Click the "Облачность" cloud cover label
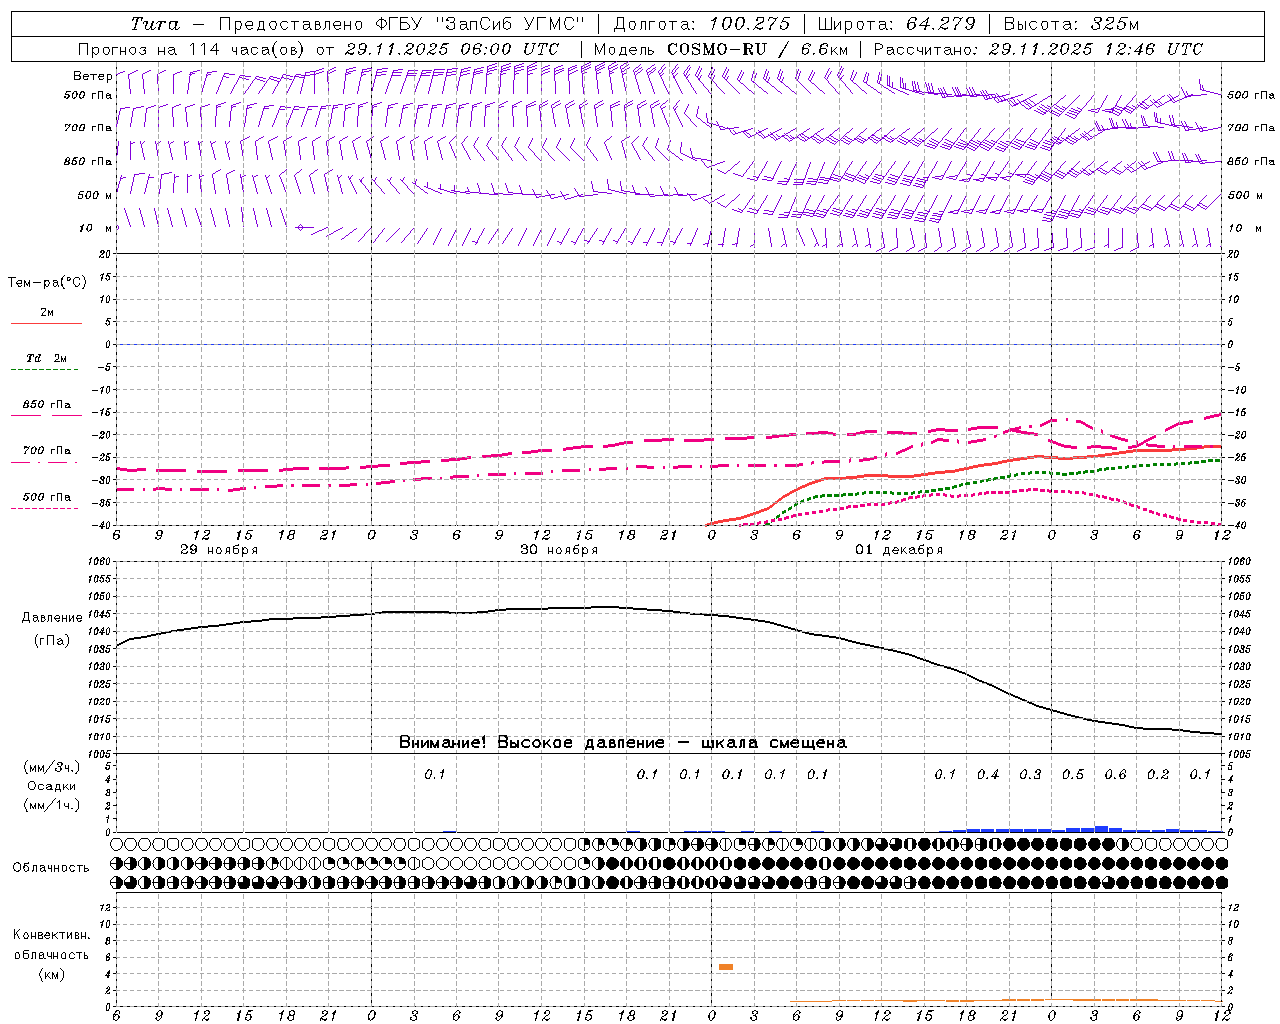This screenshot has height=1024, width=1280. (51, 867)
